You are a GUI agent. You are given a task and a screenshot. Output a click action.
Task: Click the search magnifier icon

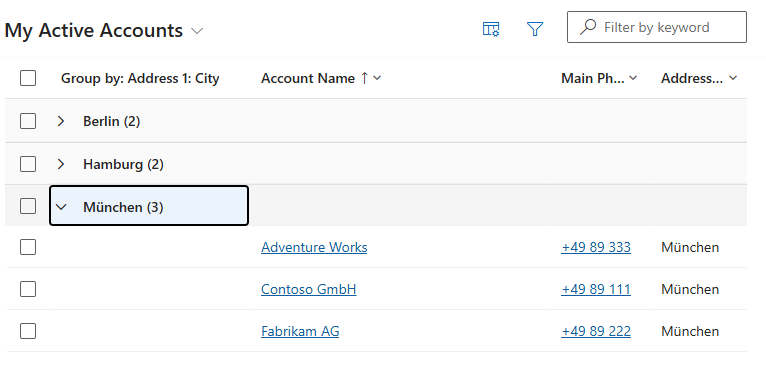tap(588, 27)
